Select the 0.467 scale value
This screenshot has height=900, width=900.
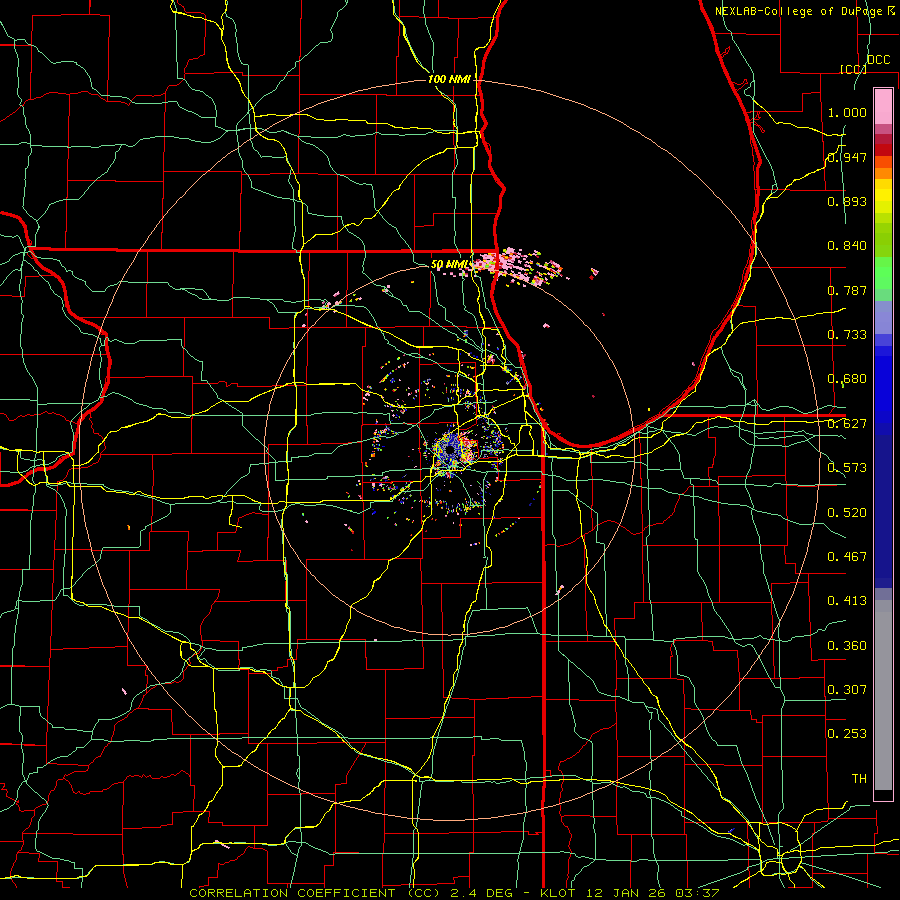tap(847, 557)
